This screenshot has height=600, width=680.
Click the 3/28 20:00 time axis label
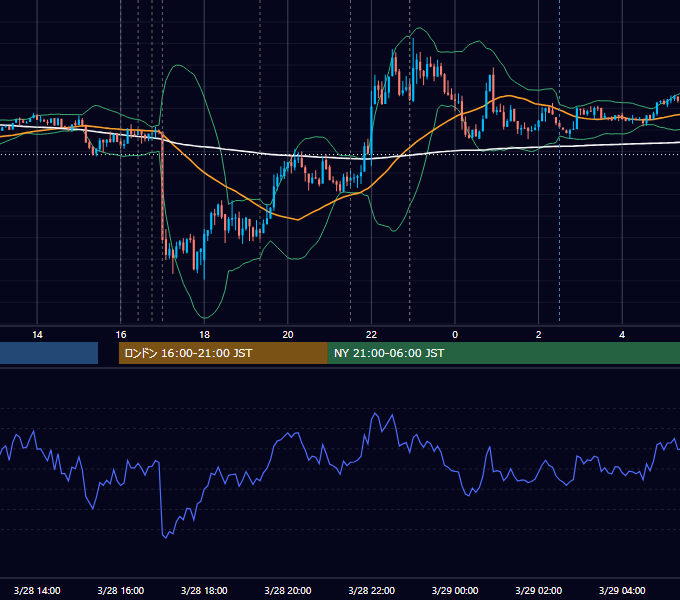[x=288, y=590]
